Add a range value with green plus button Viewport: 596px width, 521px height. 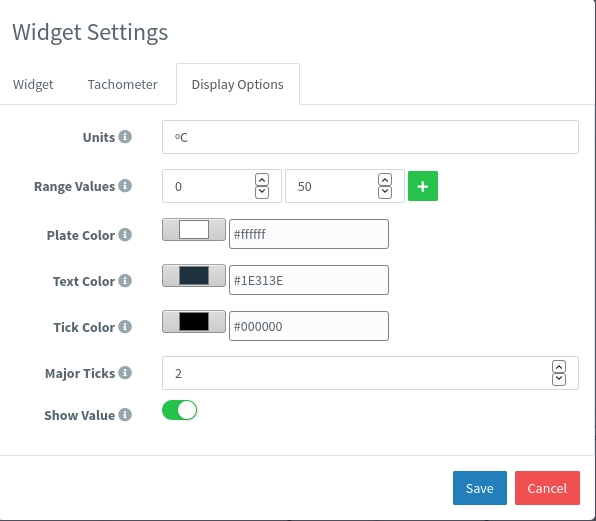[x=423, y=186]
